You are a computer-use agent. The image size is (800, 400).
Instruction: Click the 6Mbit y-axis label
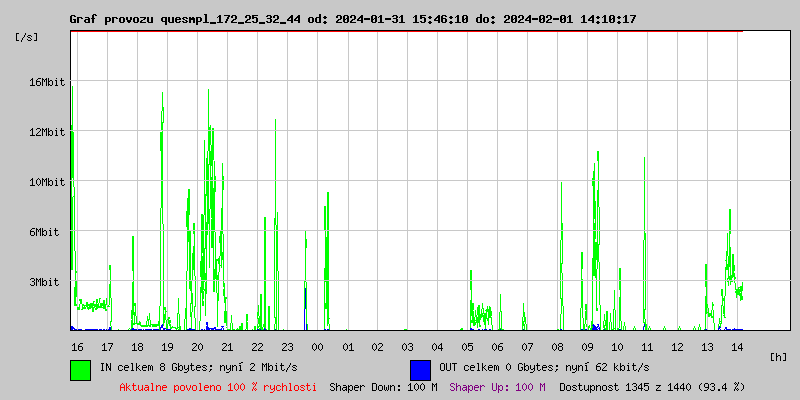click(46, 232)
